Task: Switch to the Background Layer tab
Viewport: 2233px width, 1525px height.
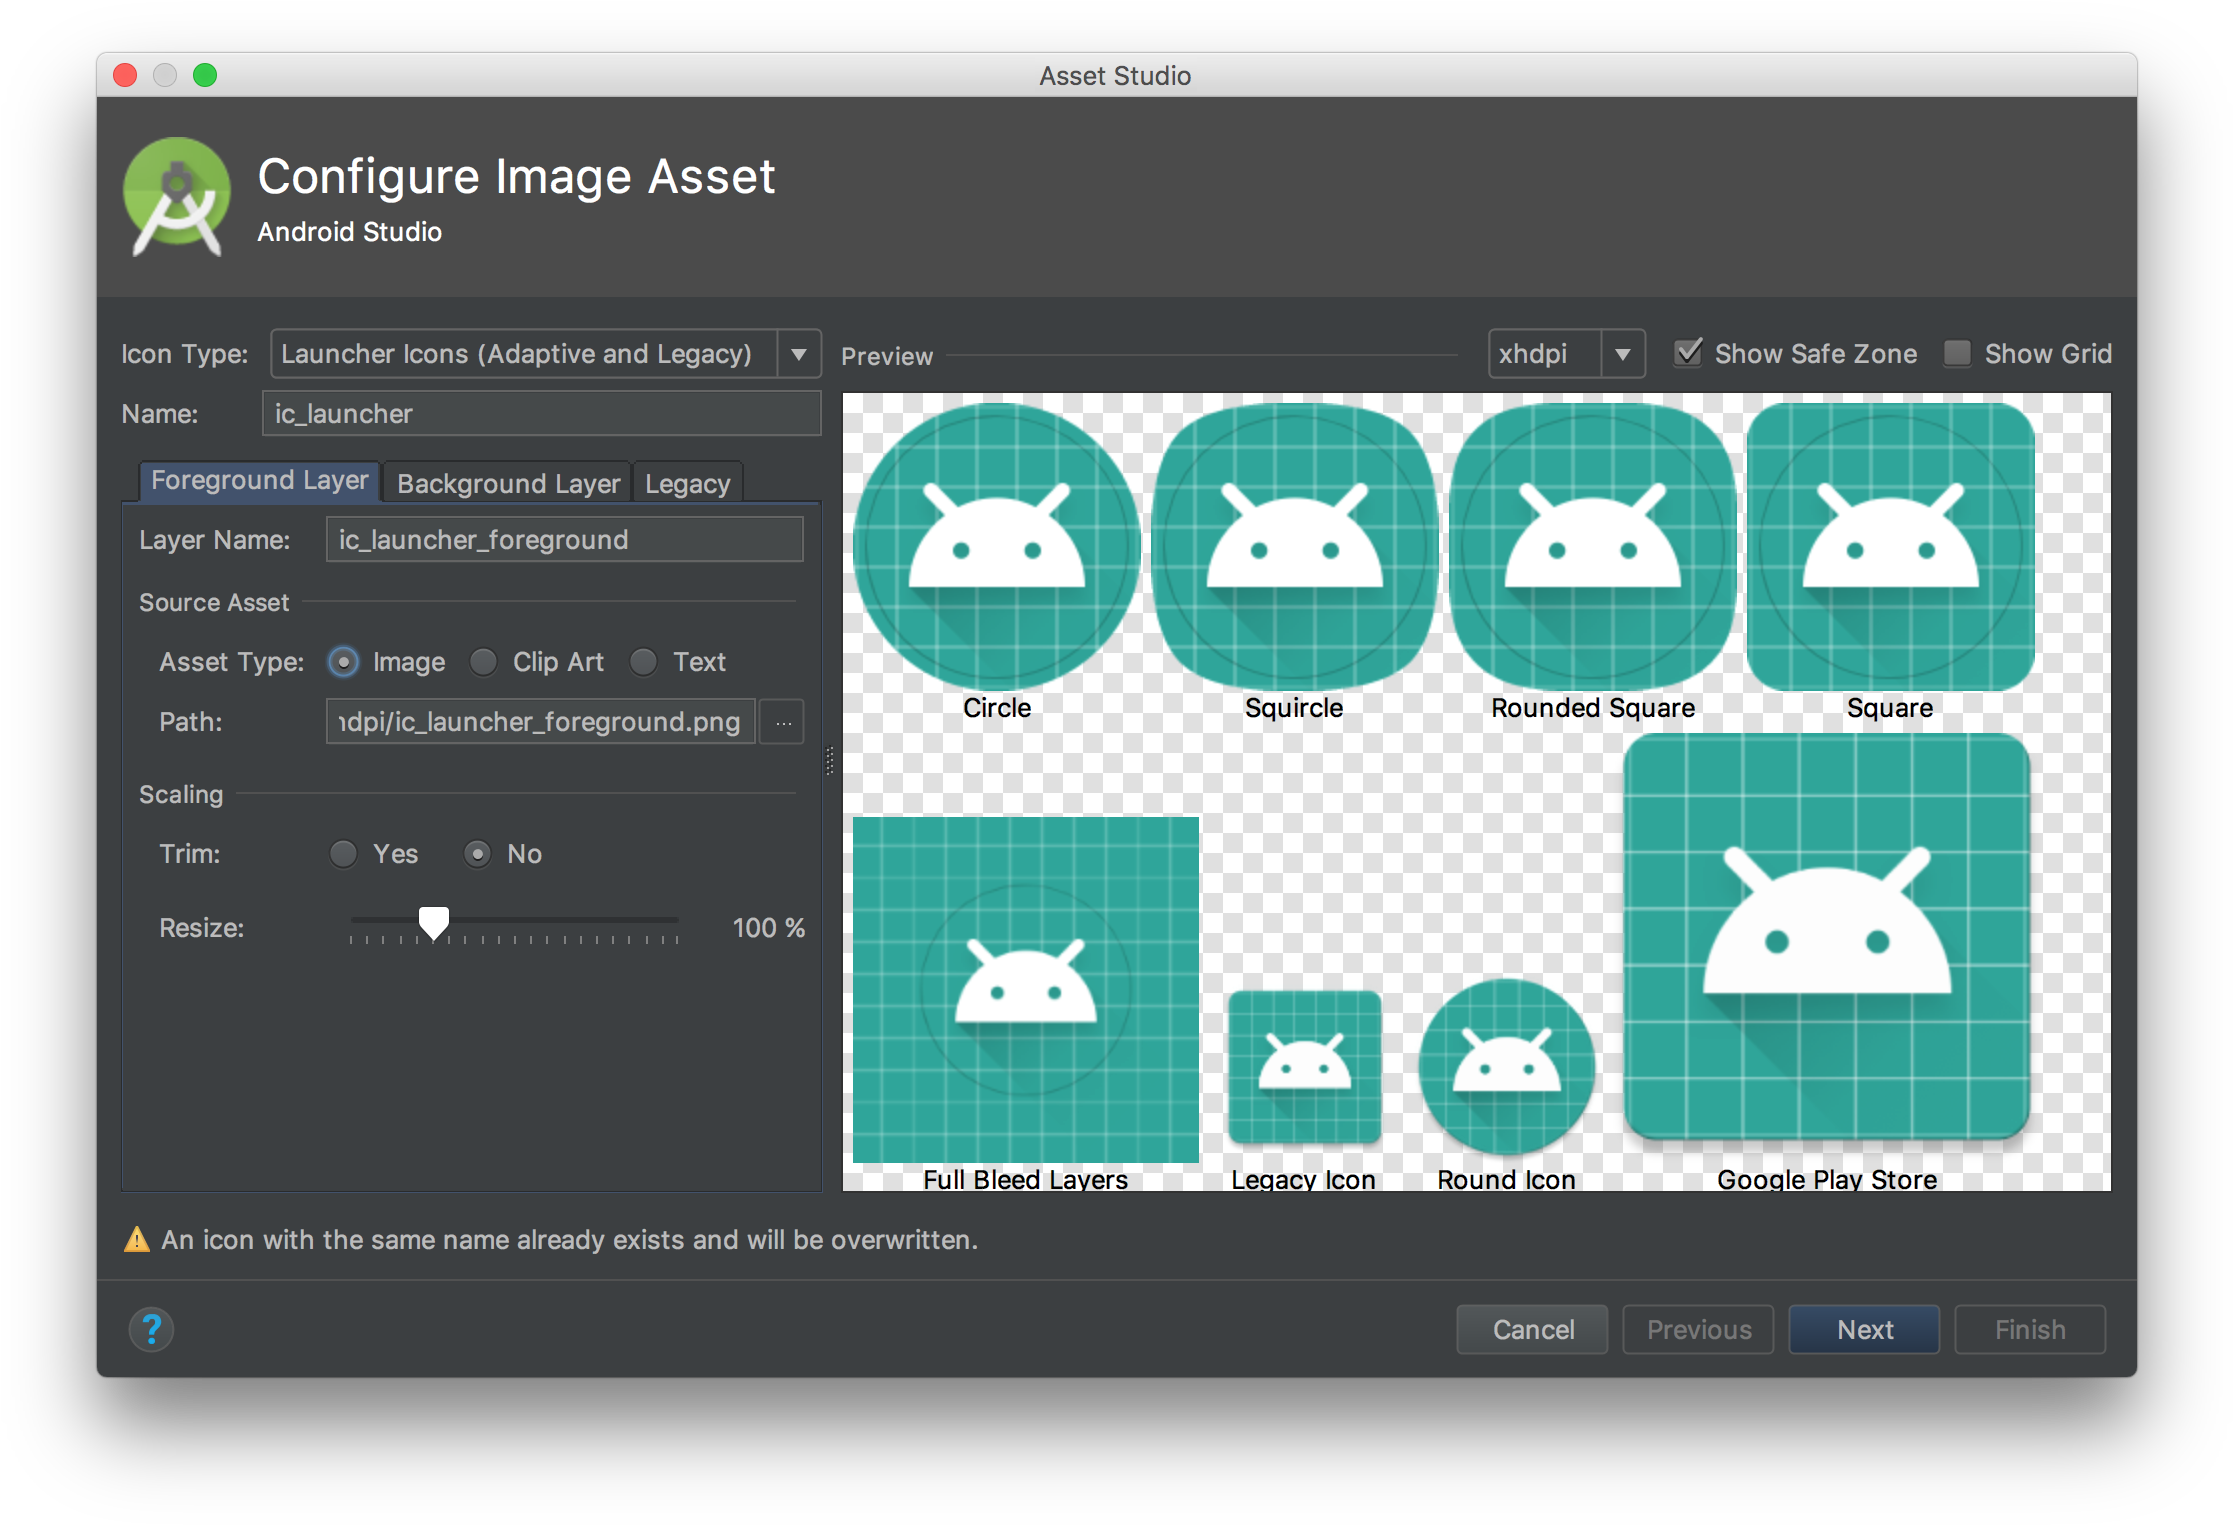Action: 508,484
